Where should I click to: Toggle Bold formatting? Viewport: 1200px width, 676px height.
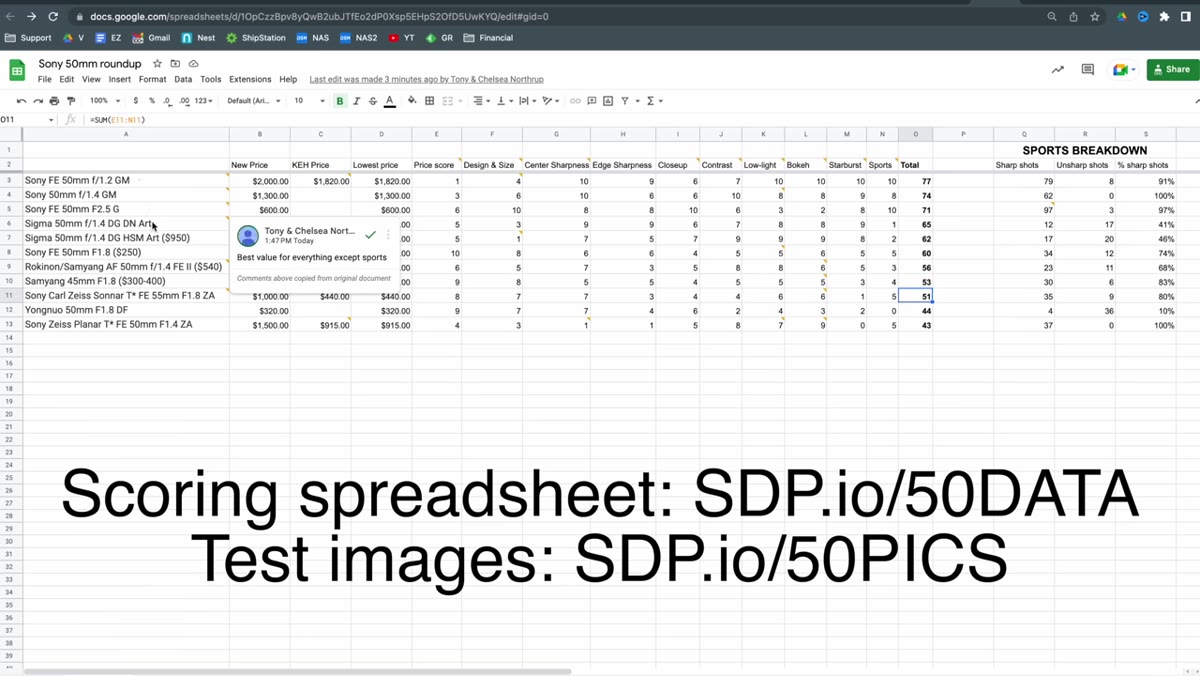pos(340,101)
